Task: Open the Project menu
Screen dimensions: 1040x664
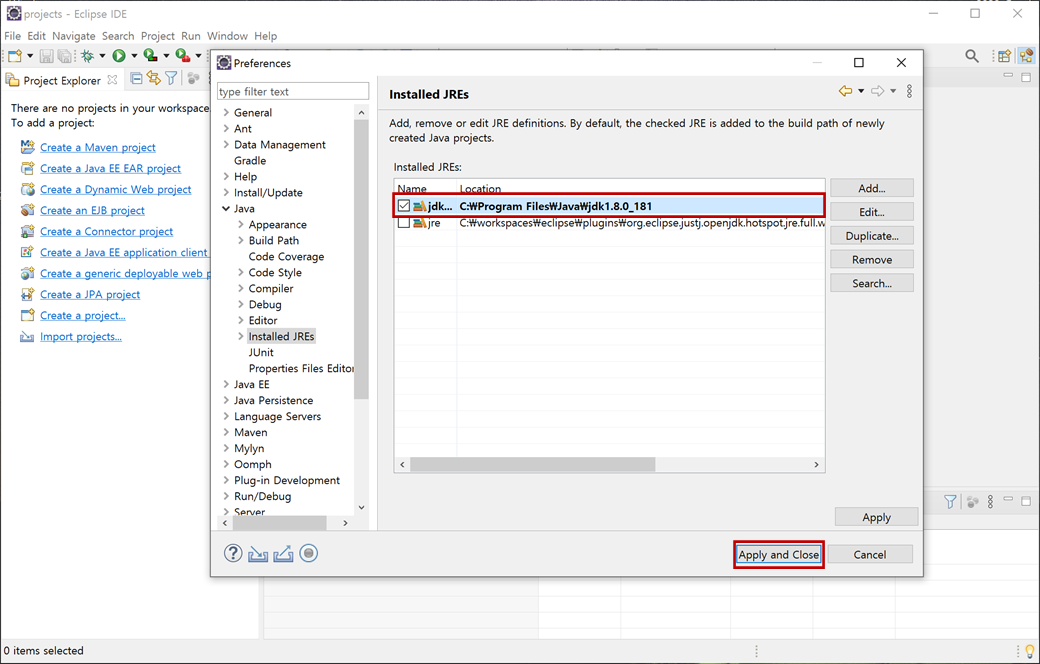Action: [158, 36]
